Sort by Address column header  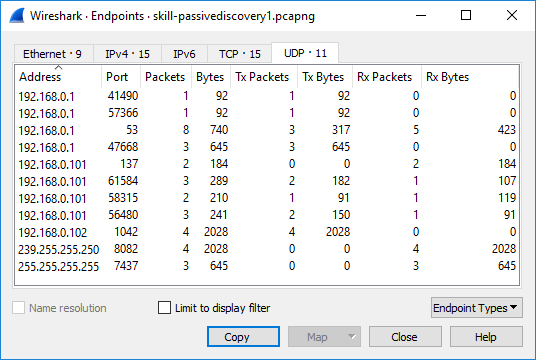pos(58,77)
